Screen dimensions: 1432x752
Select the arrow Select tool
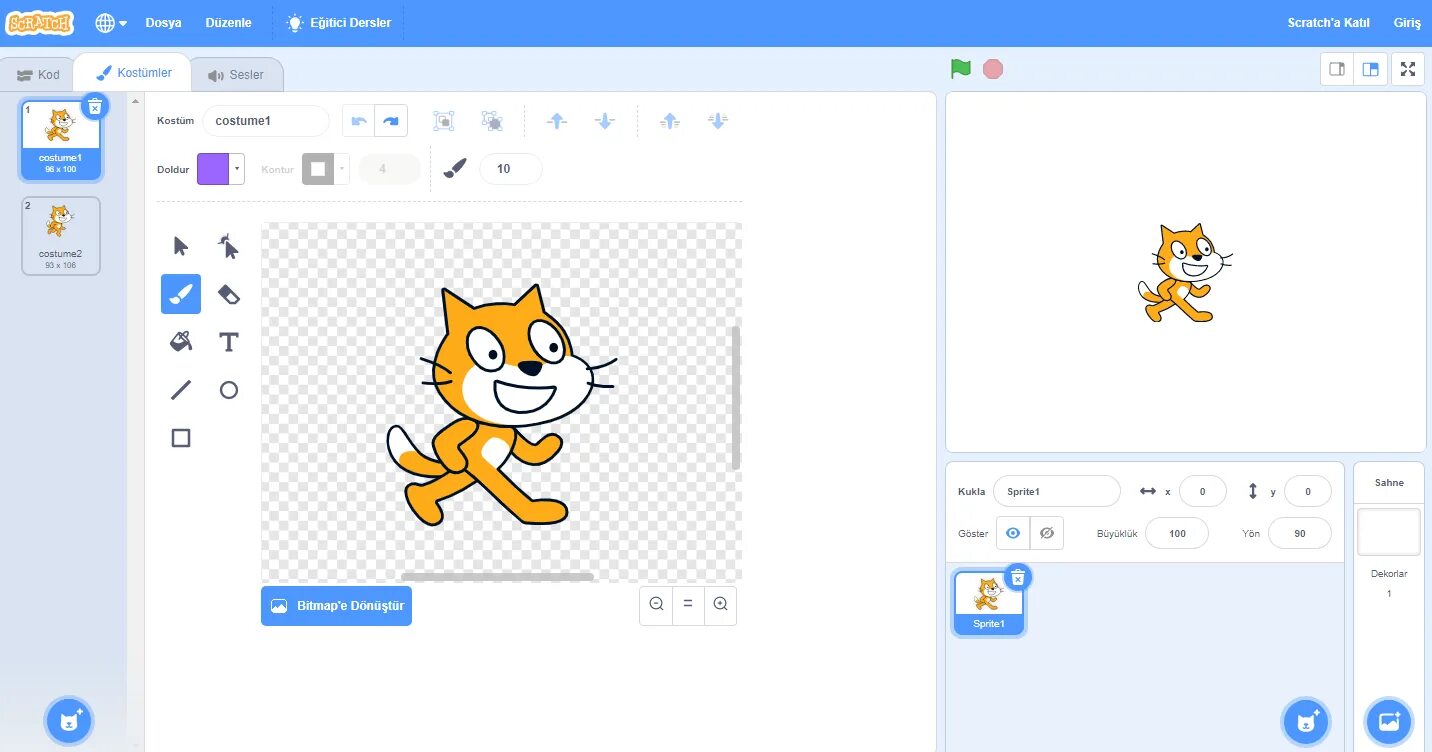click(x=181, y=246)
